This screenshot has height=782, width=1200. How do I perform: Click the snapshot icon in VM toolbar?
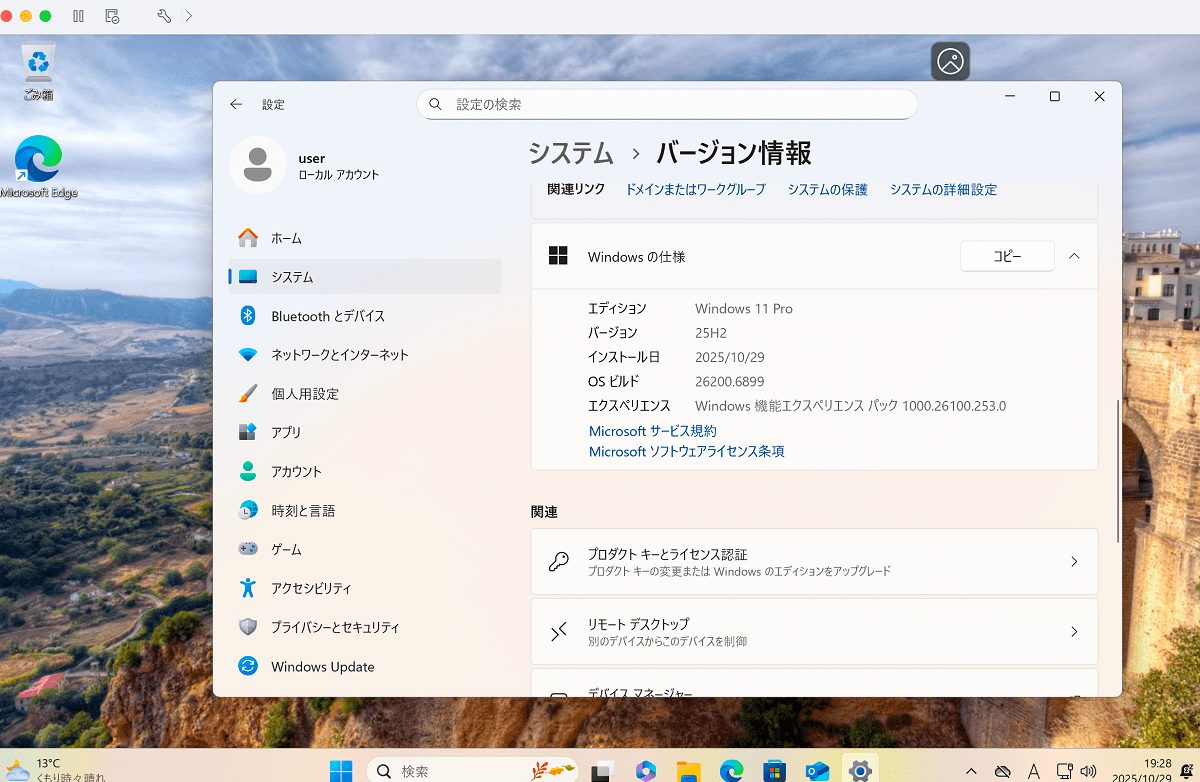point(112,16)
